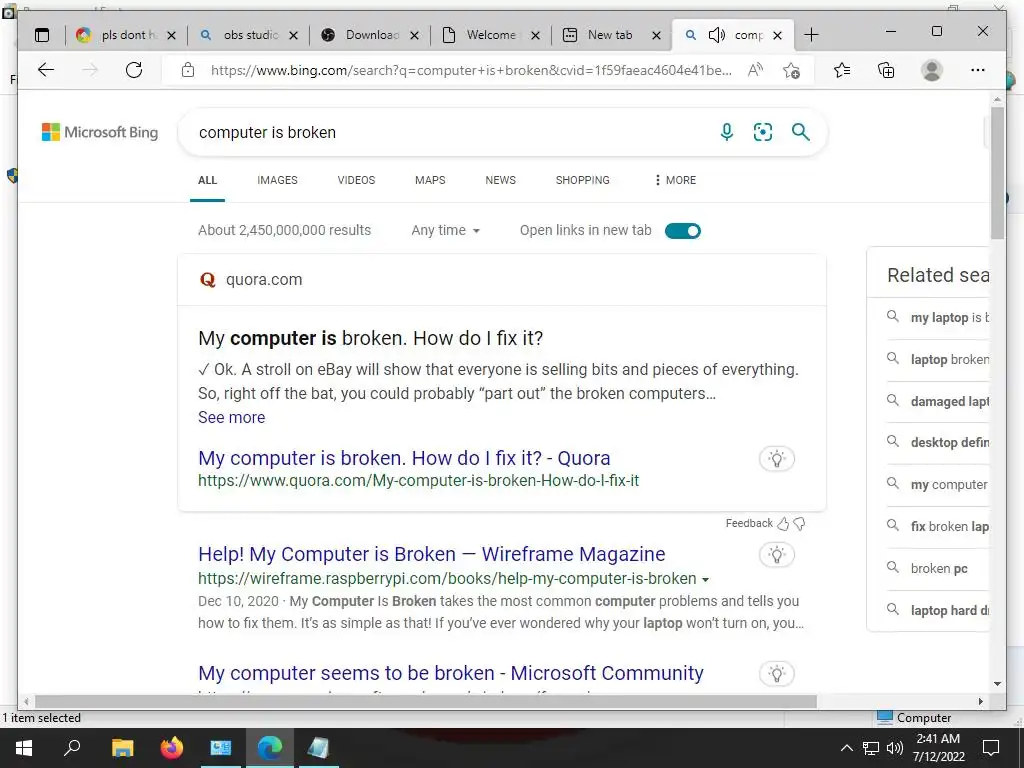Close the Download tab

click(414, 35)
